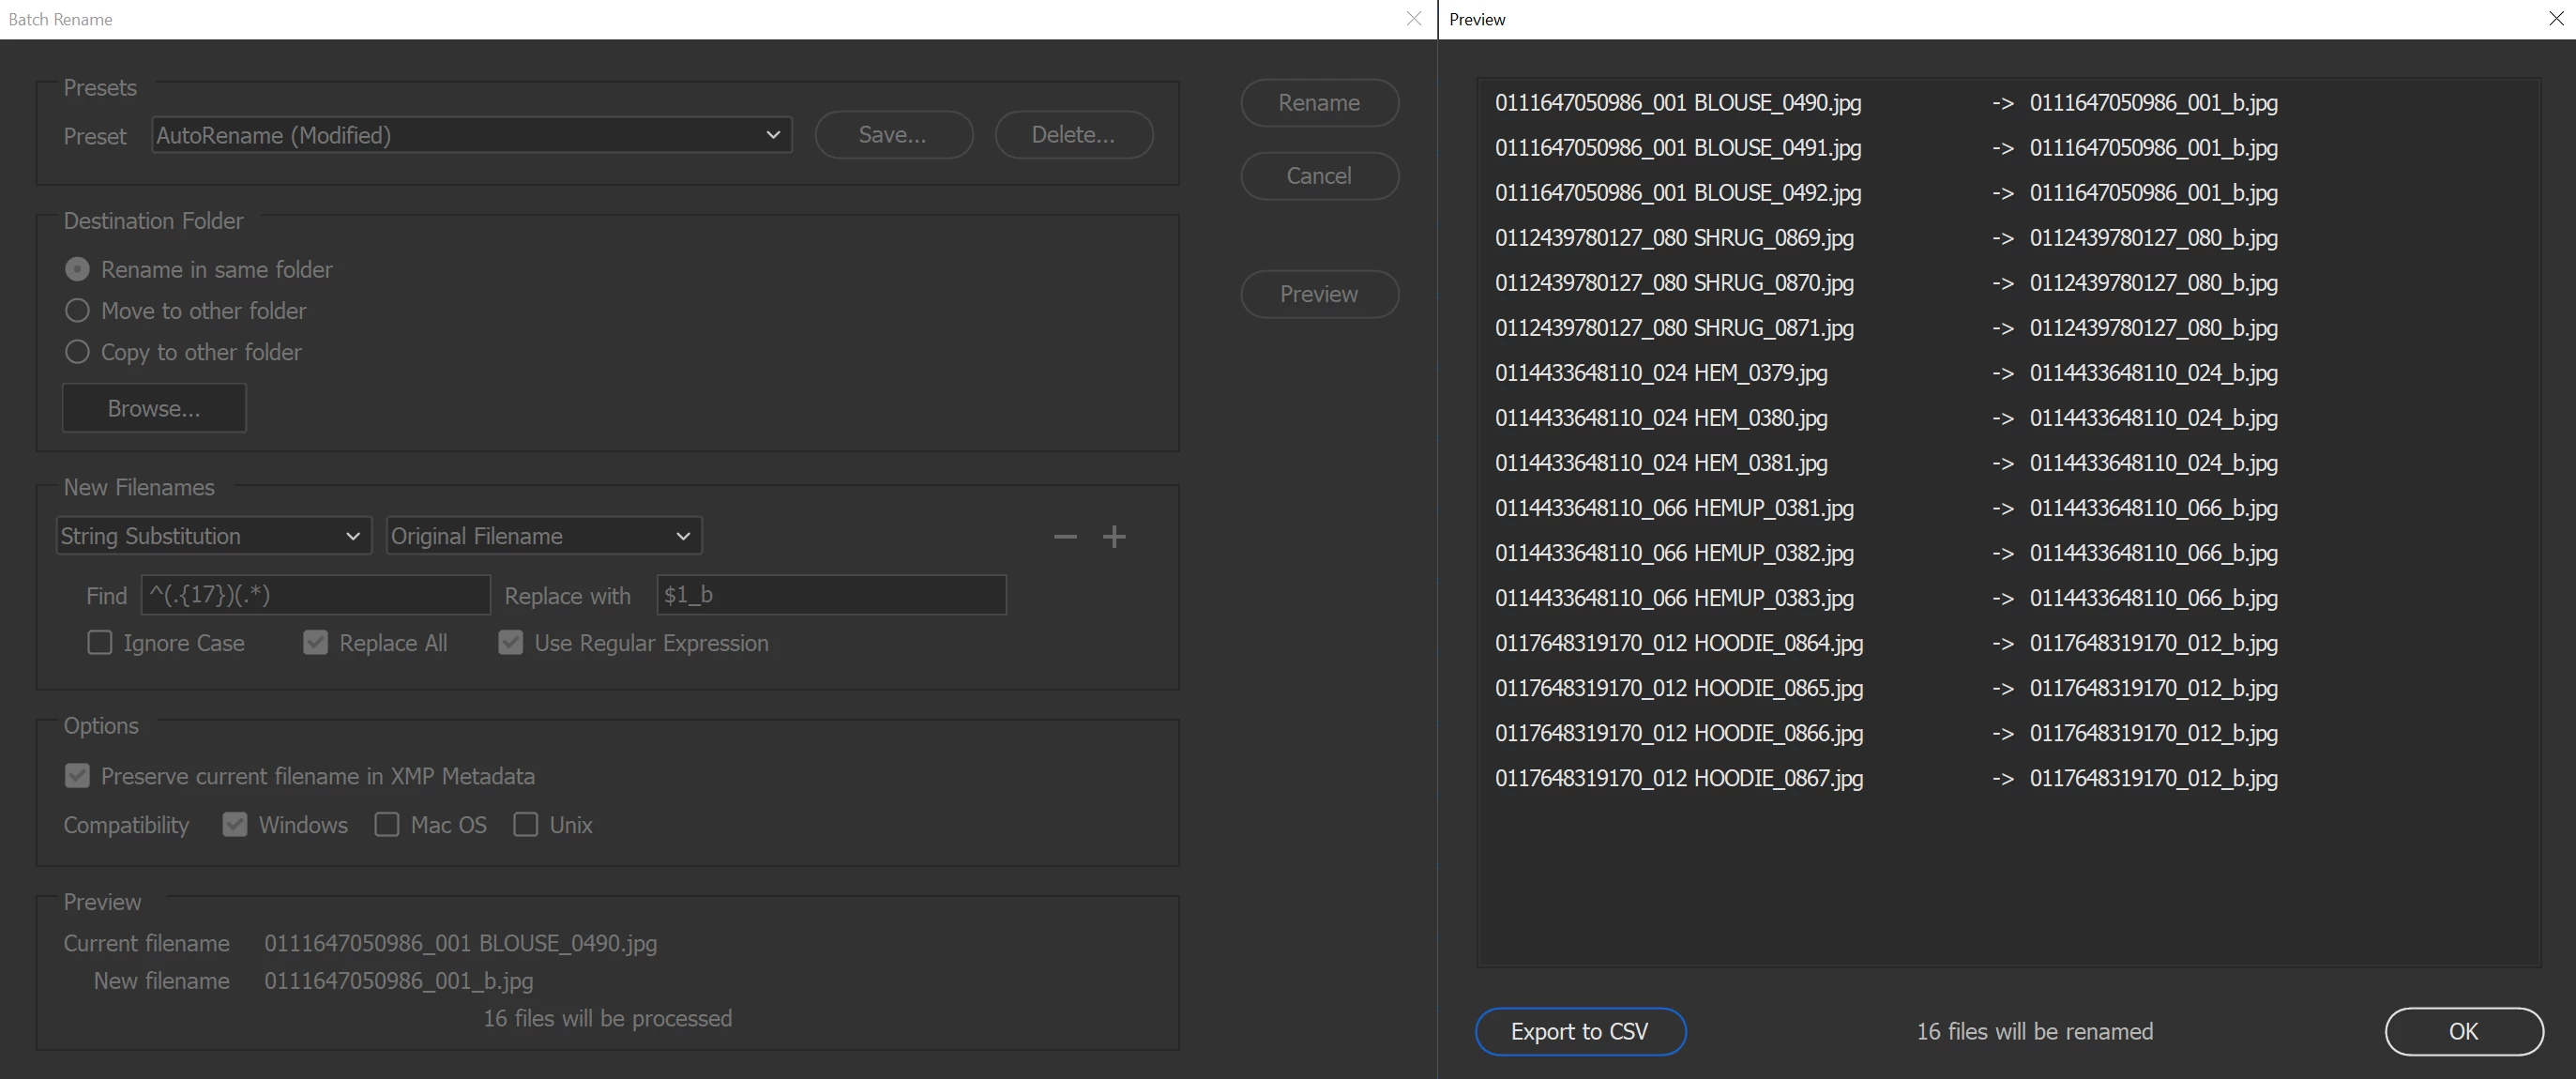Screen dimensions: 2576x1079
Task: Click the Replace with text field
Action: 830,595
